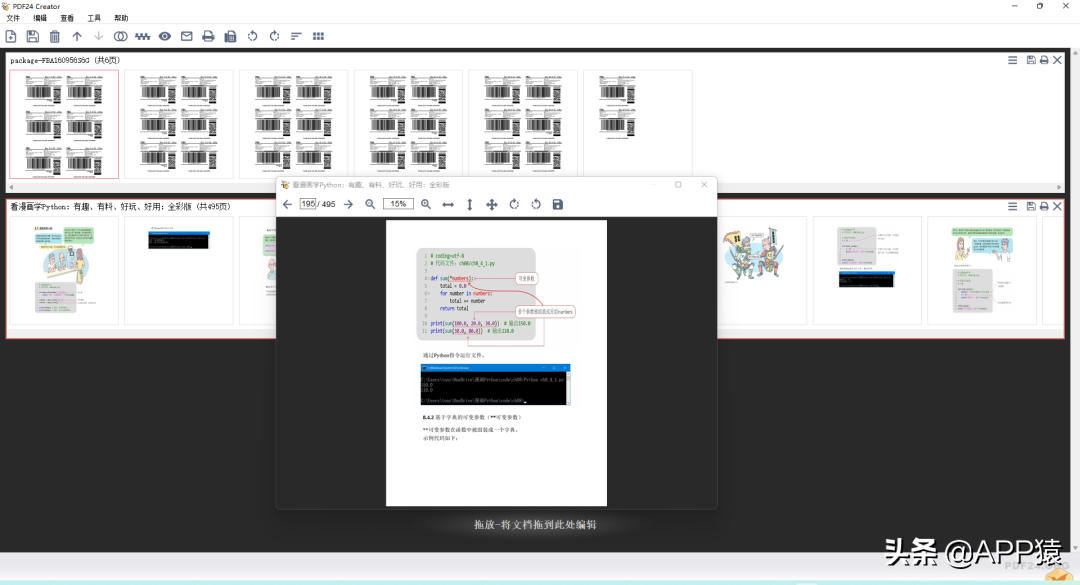The image size is (1080, 585).
Task: Click the merge documents icon in main toolbar
Action: click(120, 36)
